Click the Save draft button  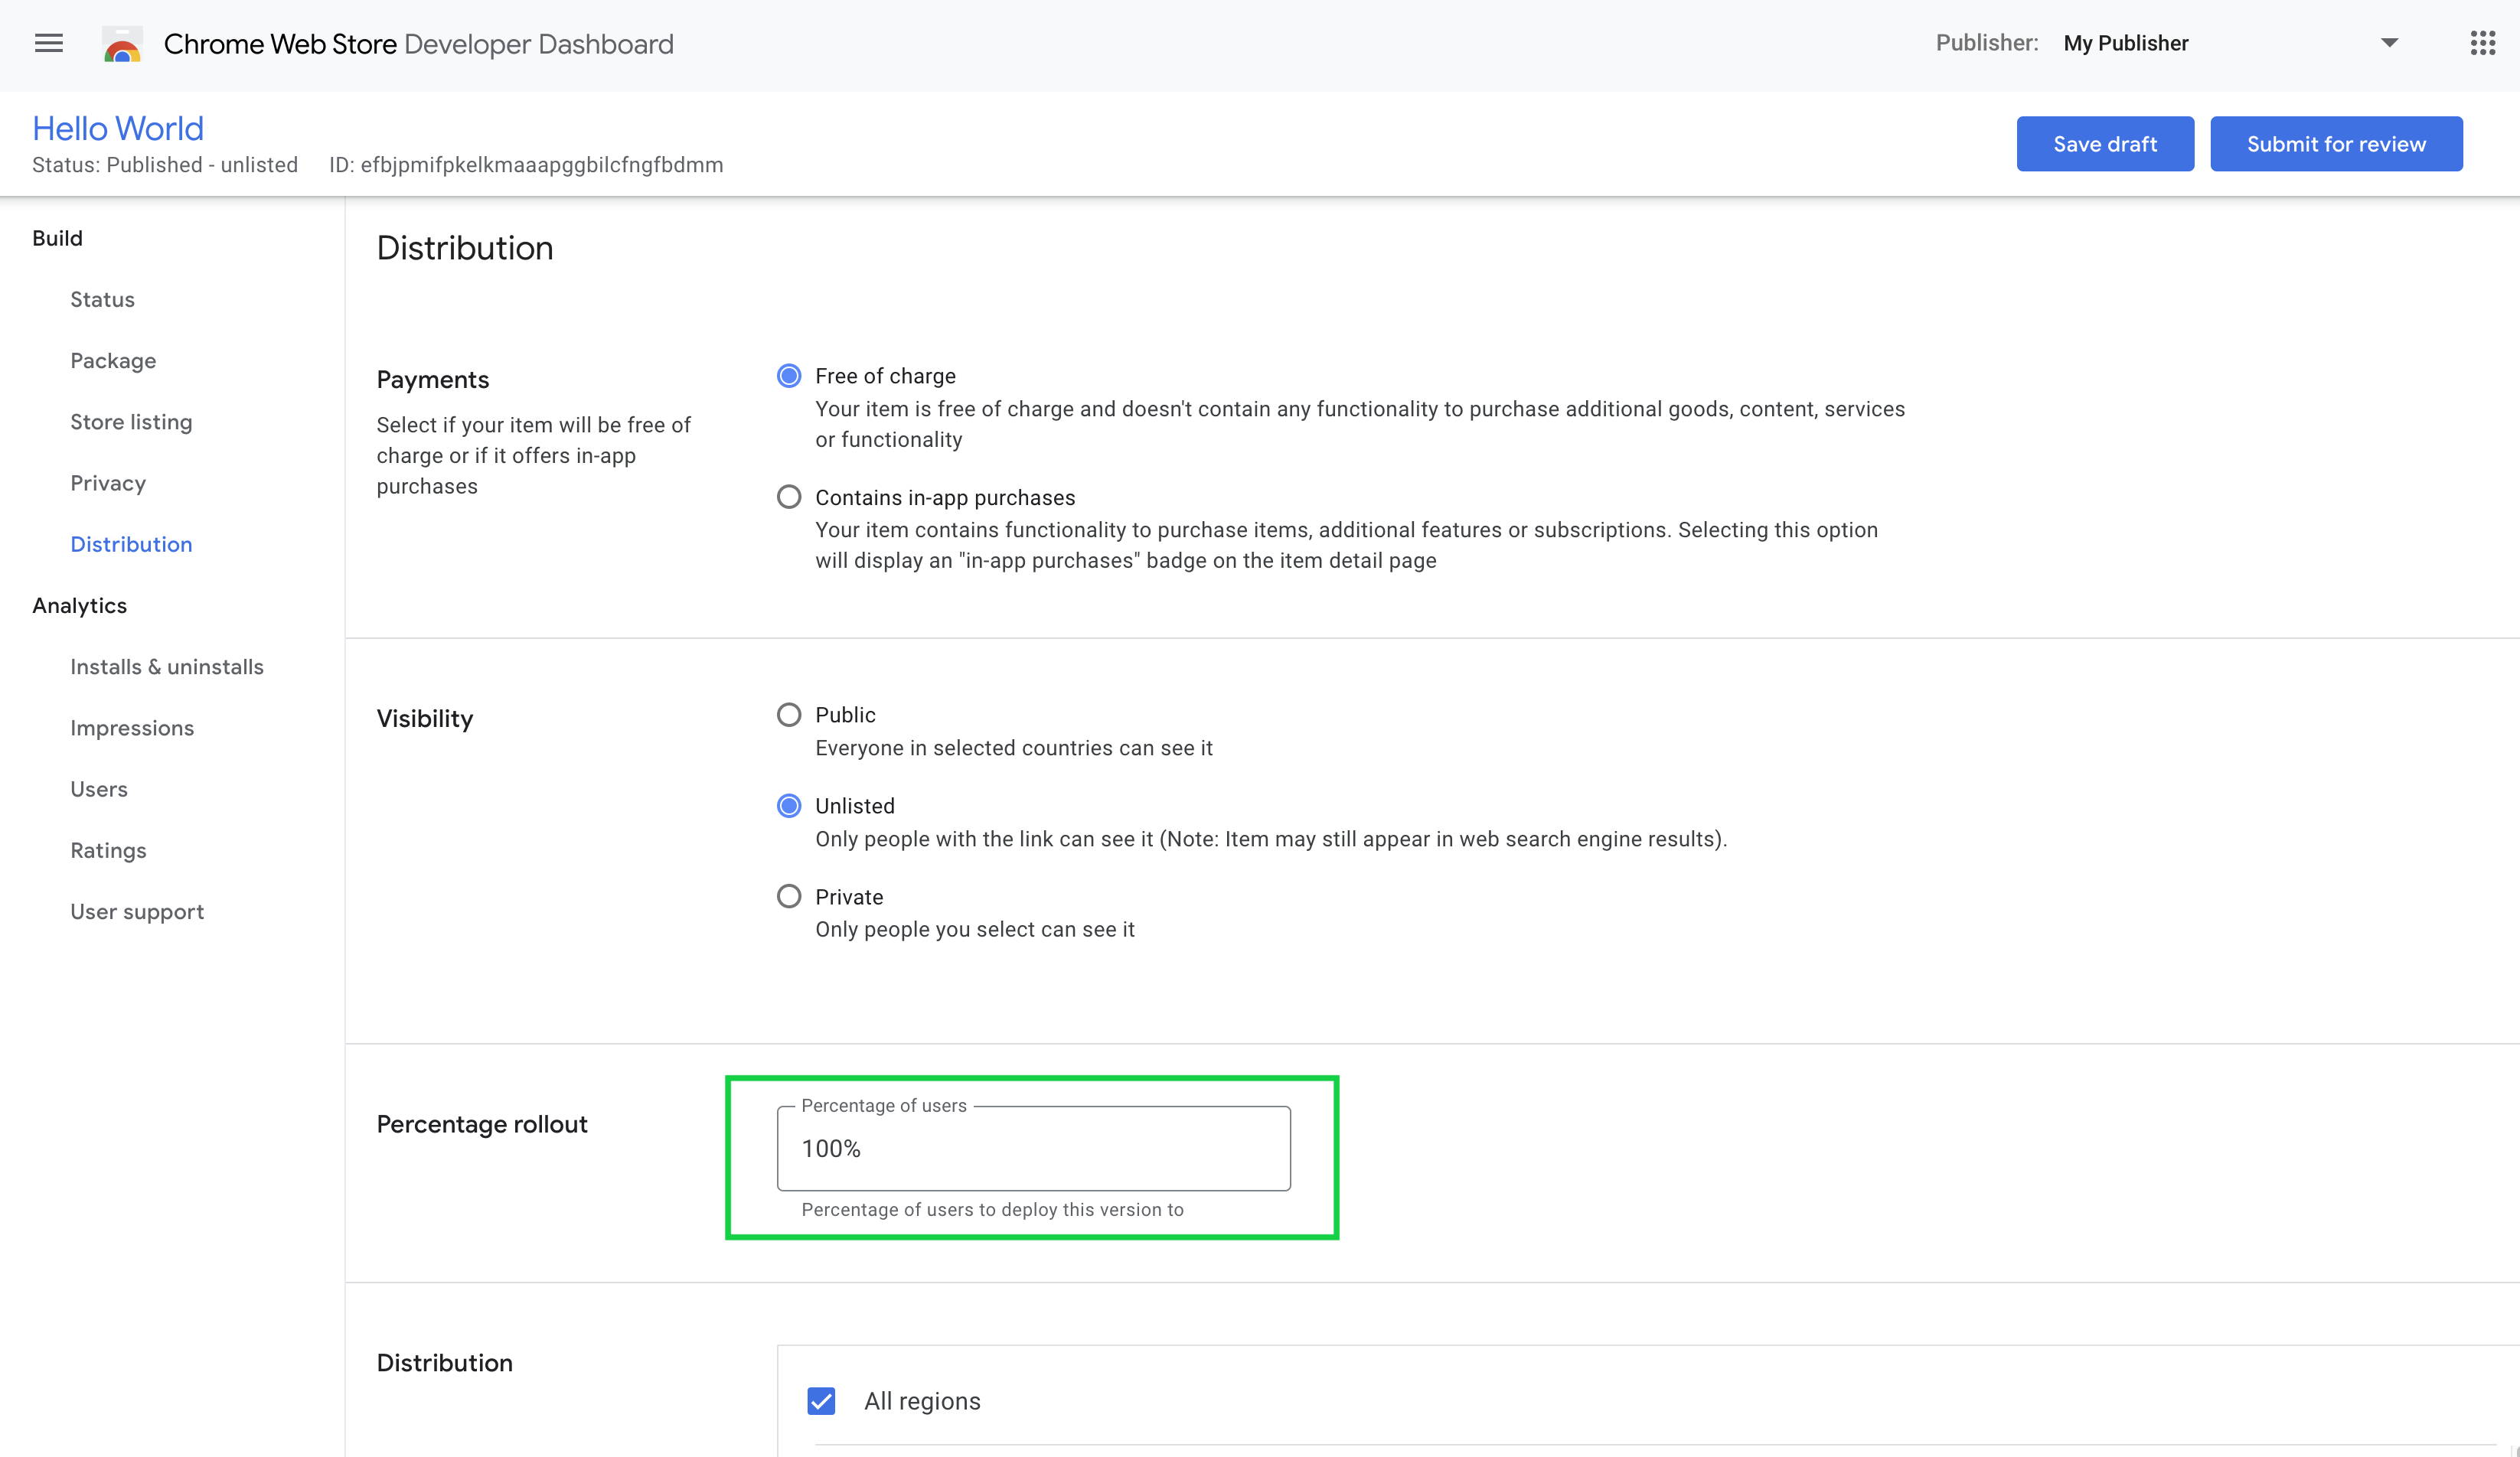(x=2106, y=144)
